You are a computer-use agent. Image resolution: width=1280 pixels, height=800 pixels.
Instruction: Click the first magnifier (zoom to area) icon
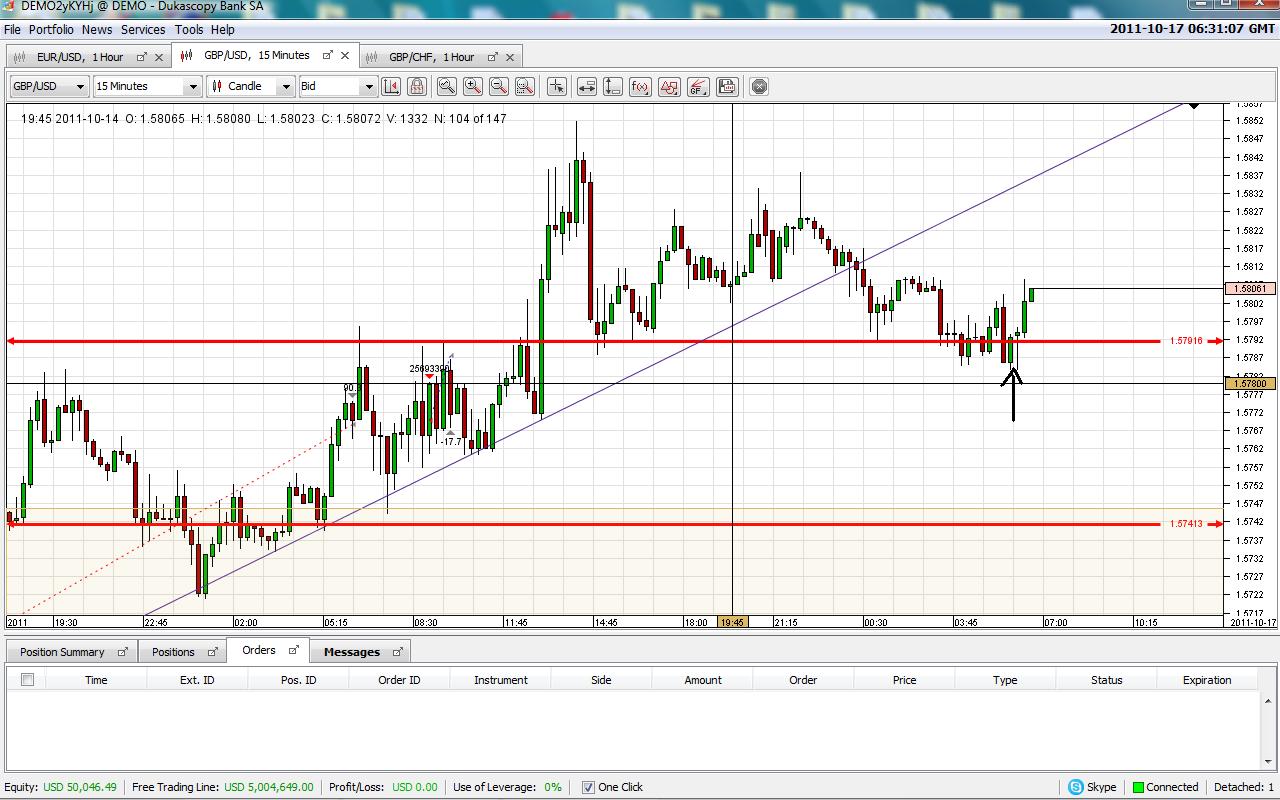point(447,86)
